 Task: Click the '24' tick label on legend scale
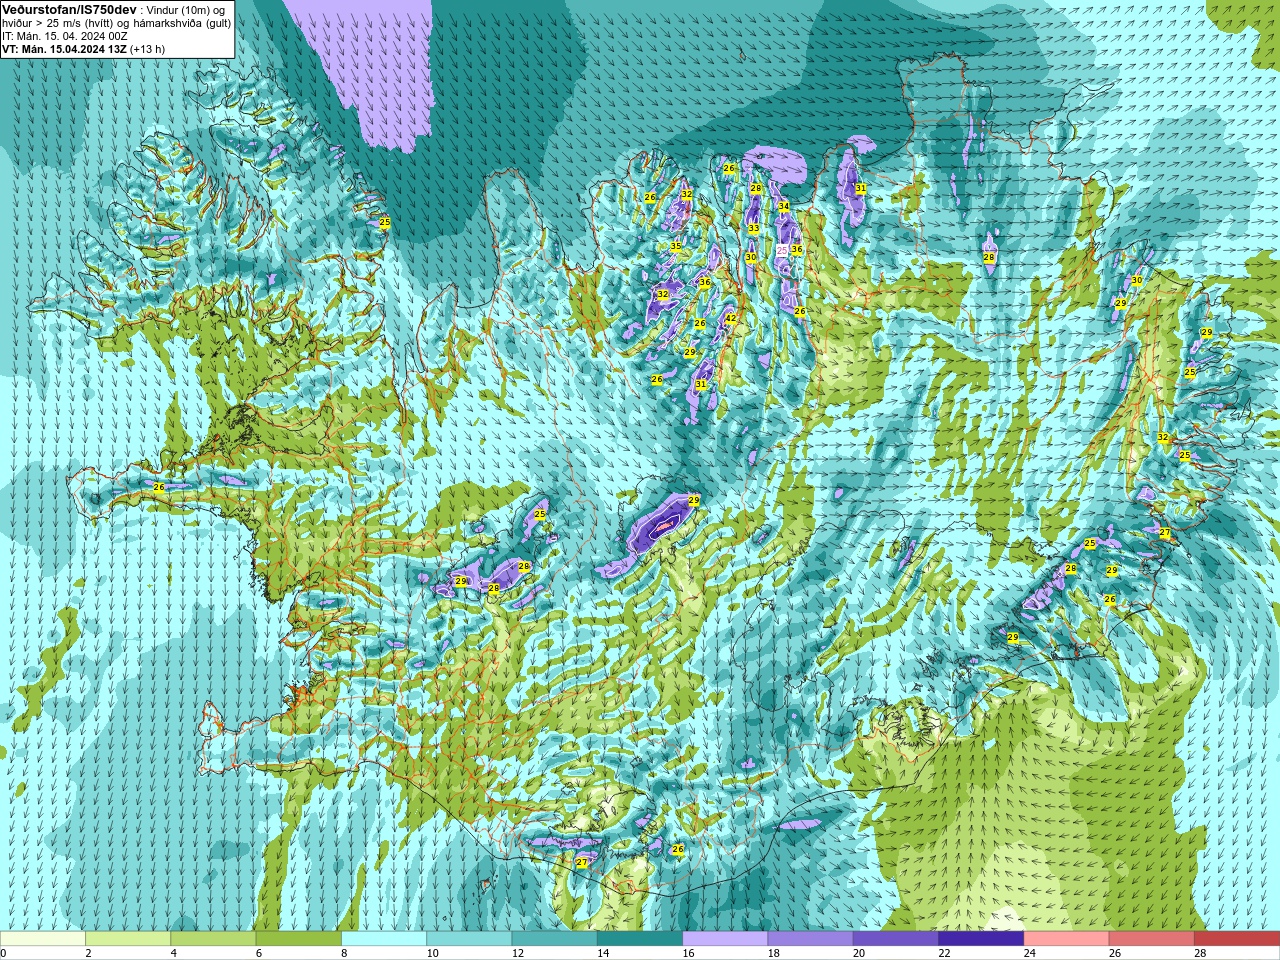click(x=1030, y=953)
